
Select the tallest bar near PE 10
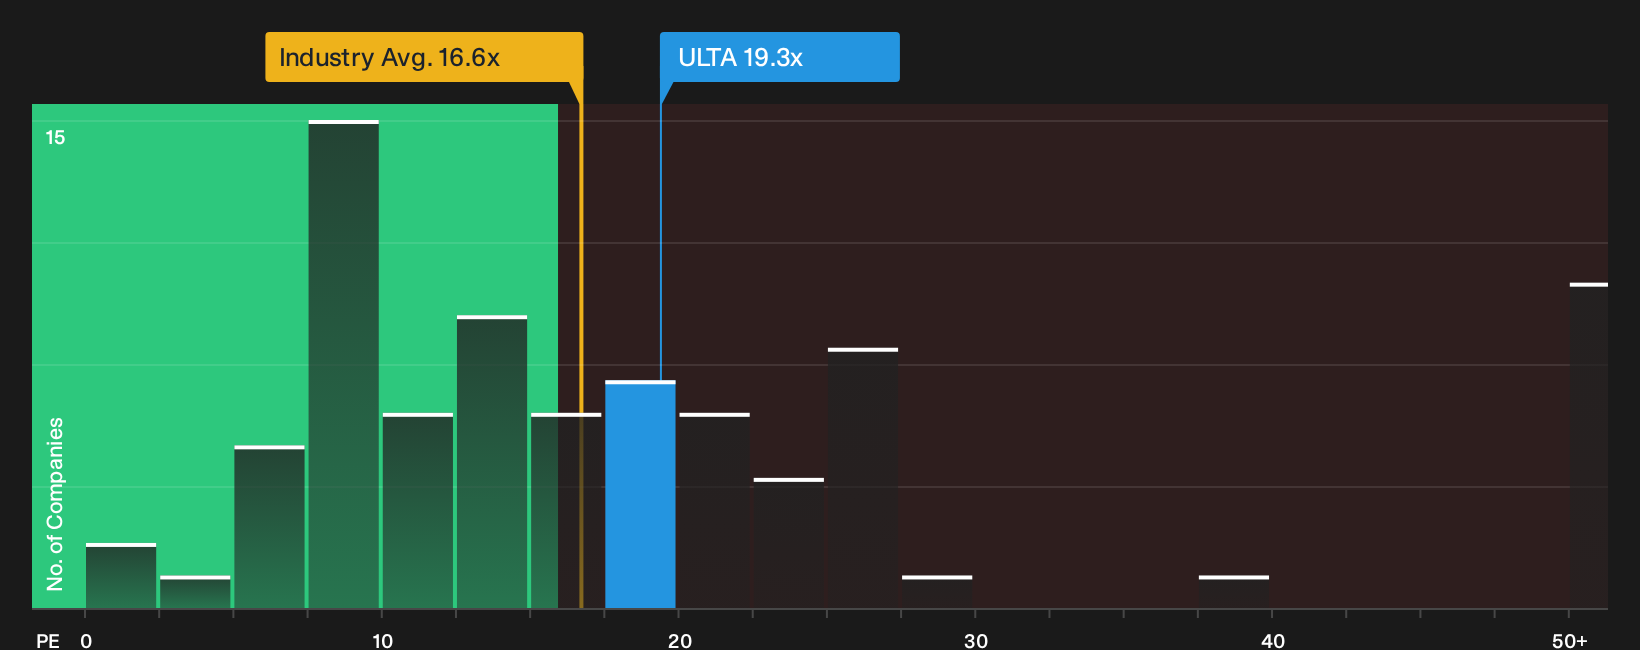click(x=344, y=365)
